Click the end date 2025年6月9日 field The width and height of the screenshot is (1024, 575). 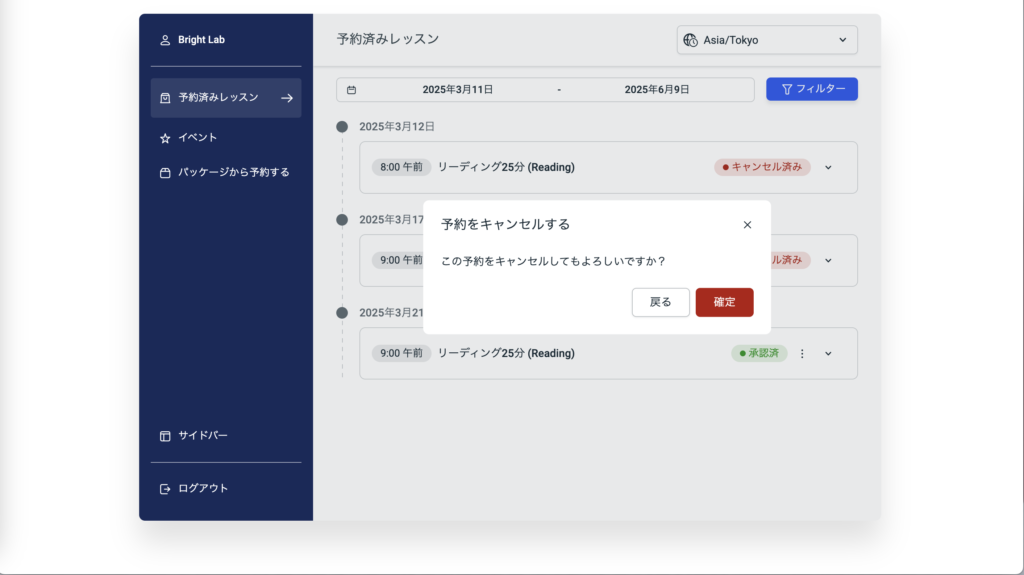tap(657, 90)
